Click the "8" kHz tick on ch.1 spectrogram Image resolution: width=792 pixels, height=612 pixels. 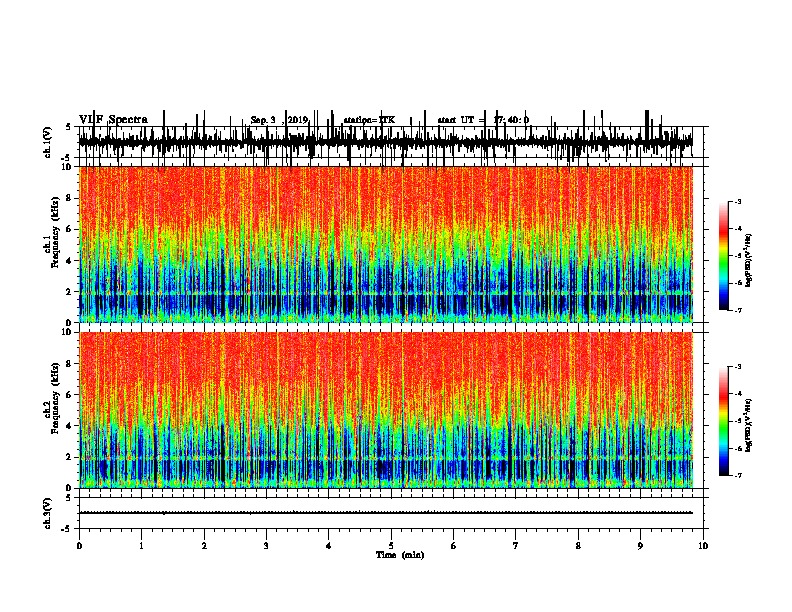69,198
